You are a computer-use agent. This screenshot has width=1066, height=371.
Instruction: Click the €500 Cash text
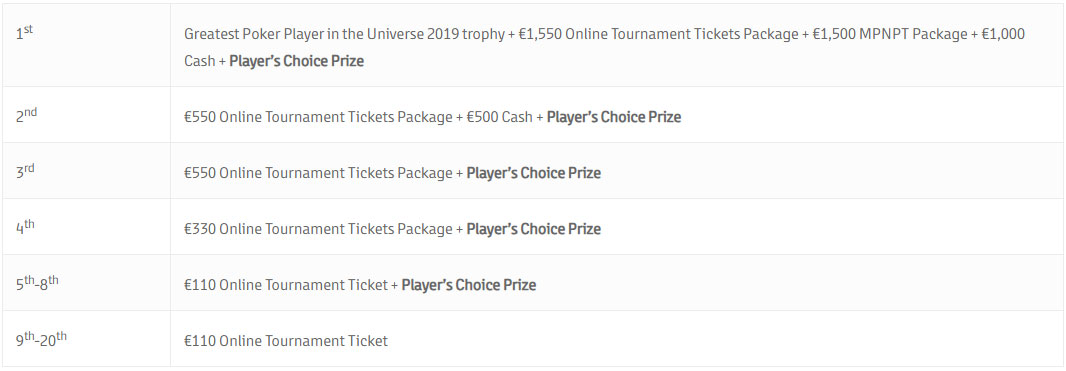500,117
